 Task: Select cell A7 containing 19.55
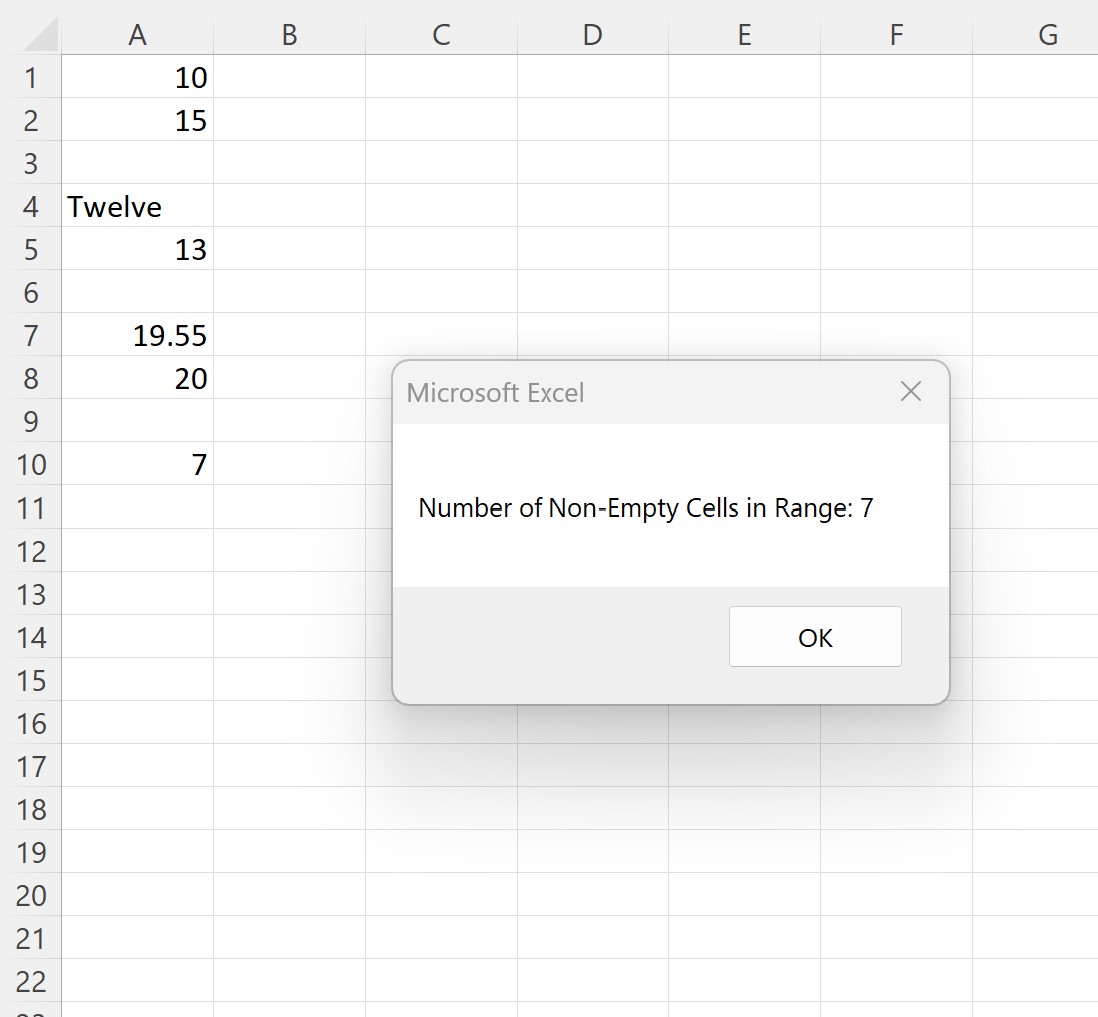point(137,335)
